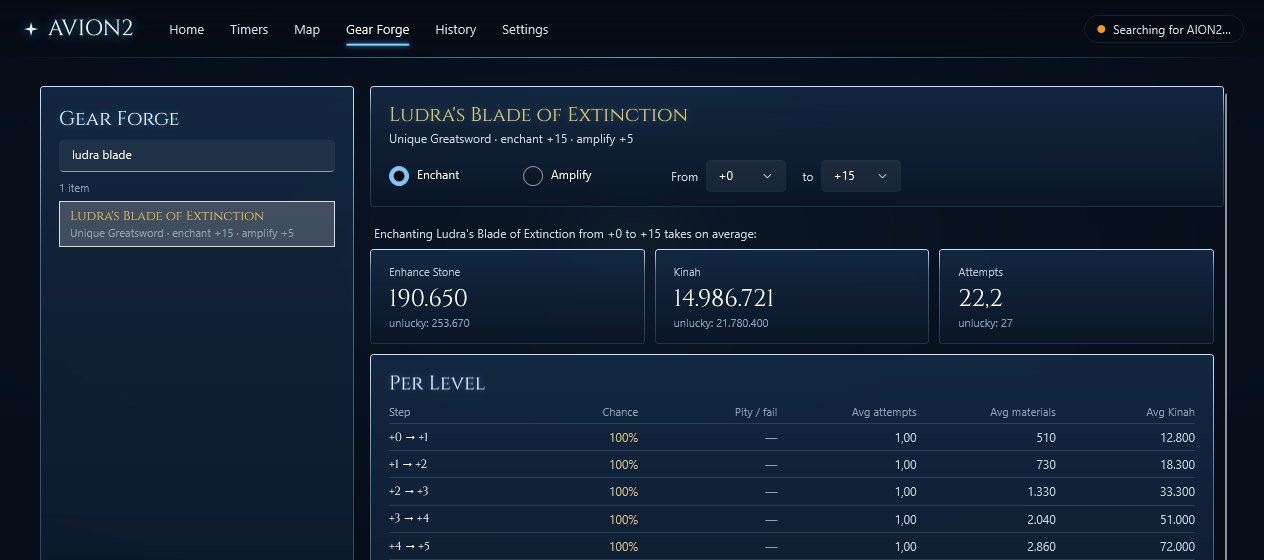
Task: Click the AVION2 star logo icon
Action: tap(31, 29)
